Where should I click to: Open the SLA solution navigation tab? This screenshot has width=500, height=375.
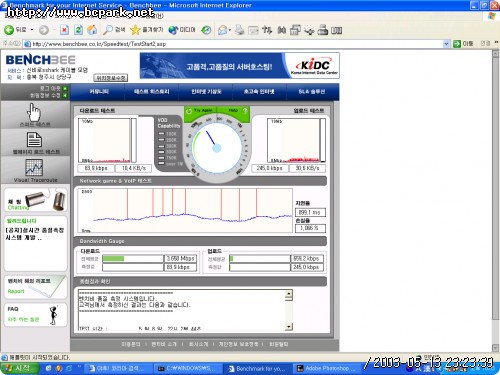[x=312, y=92]
